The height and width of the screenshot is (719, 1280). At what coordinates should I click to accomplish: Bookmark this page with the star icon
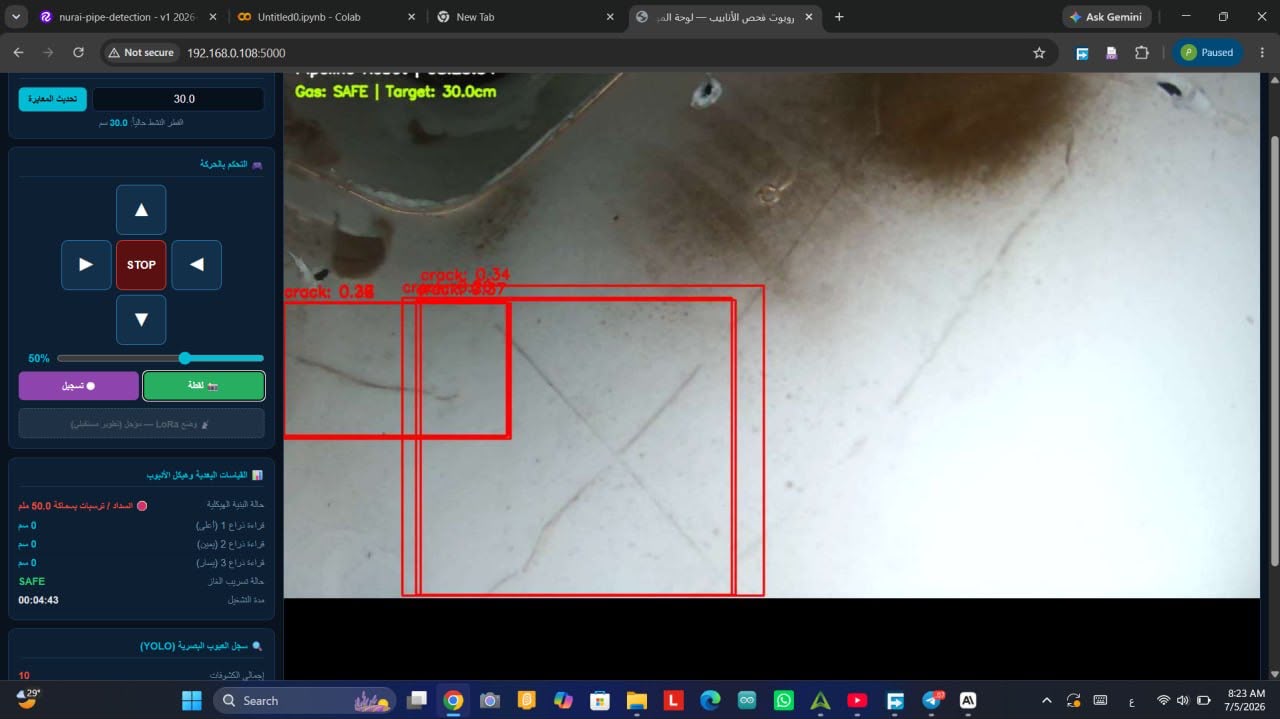1039,53
